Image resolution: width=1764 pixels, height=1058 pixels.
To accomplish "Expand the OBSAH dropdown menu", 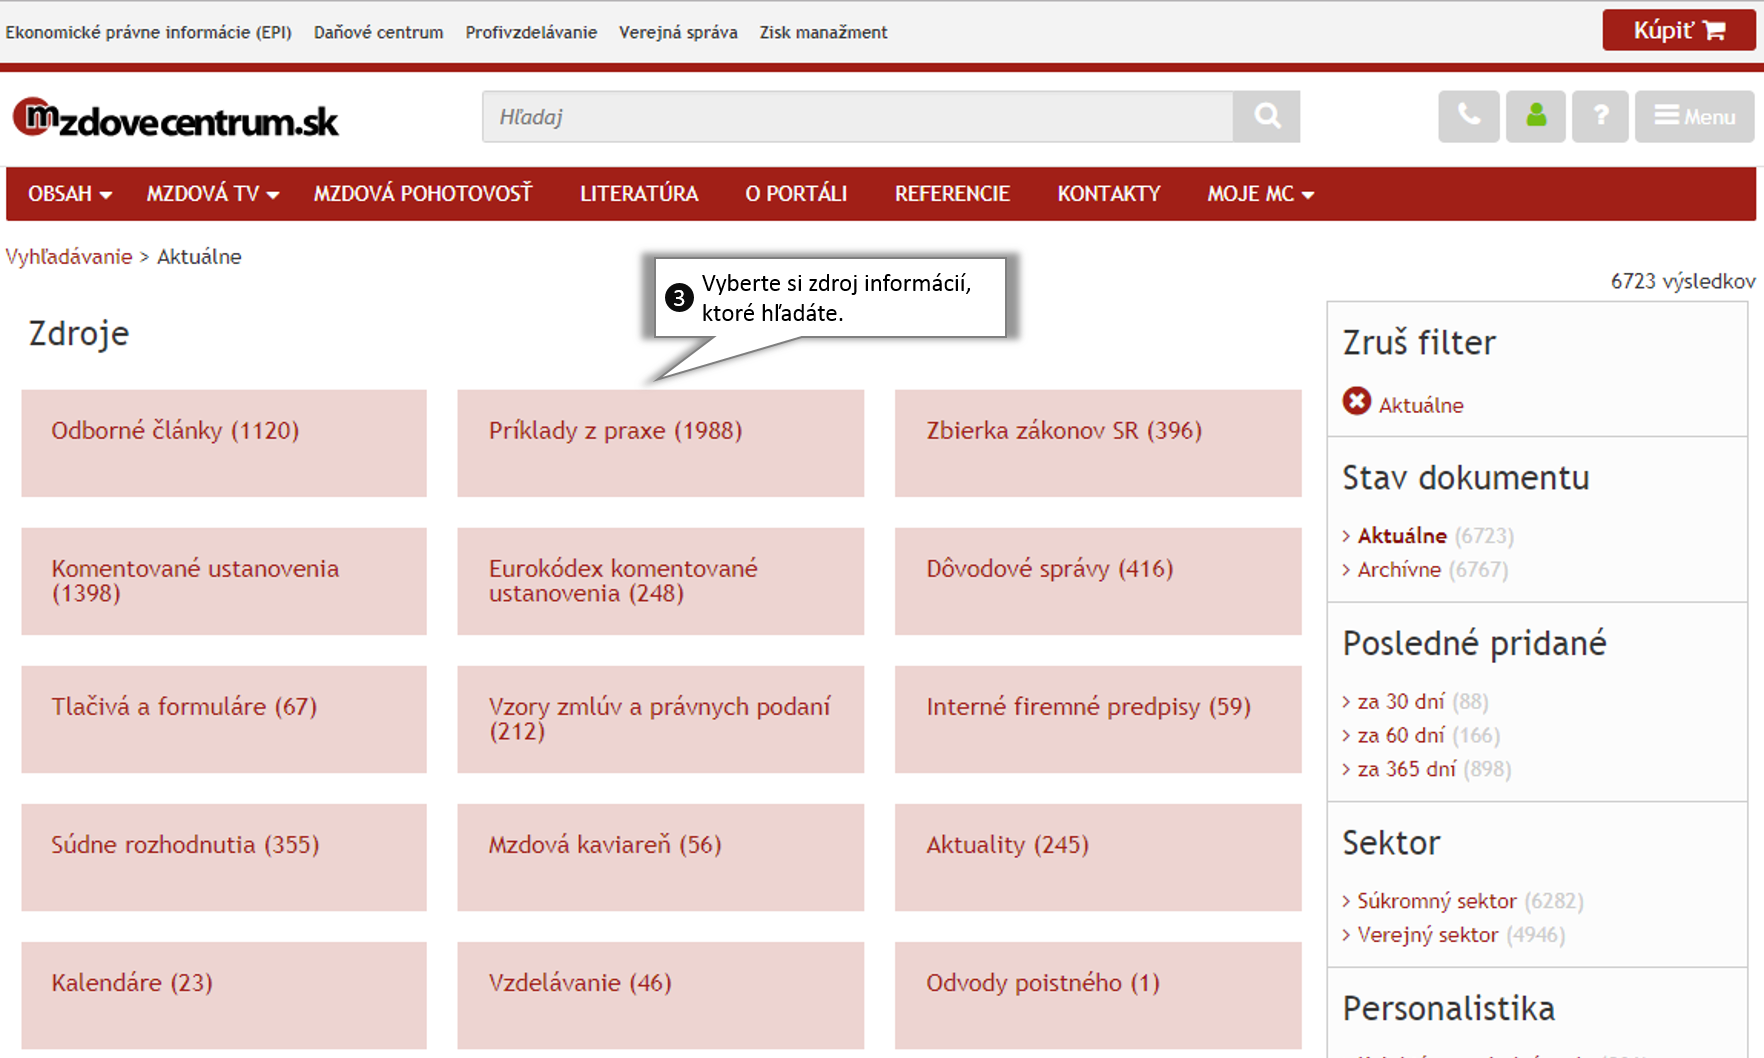I will [69, 194].
